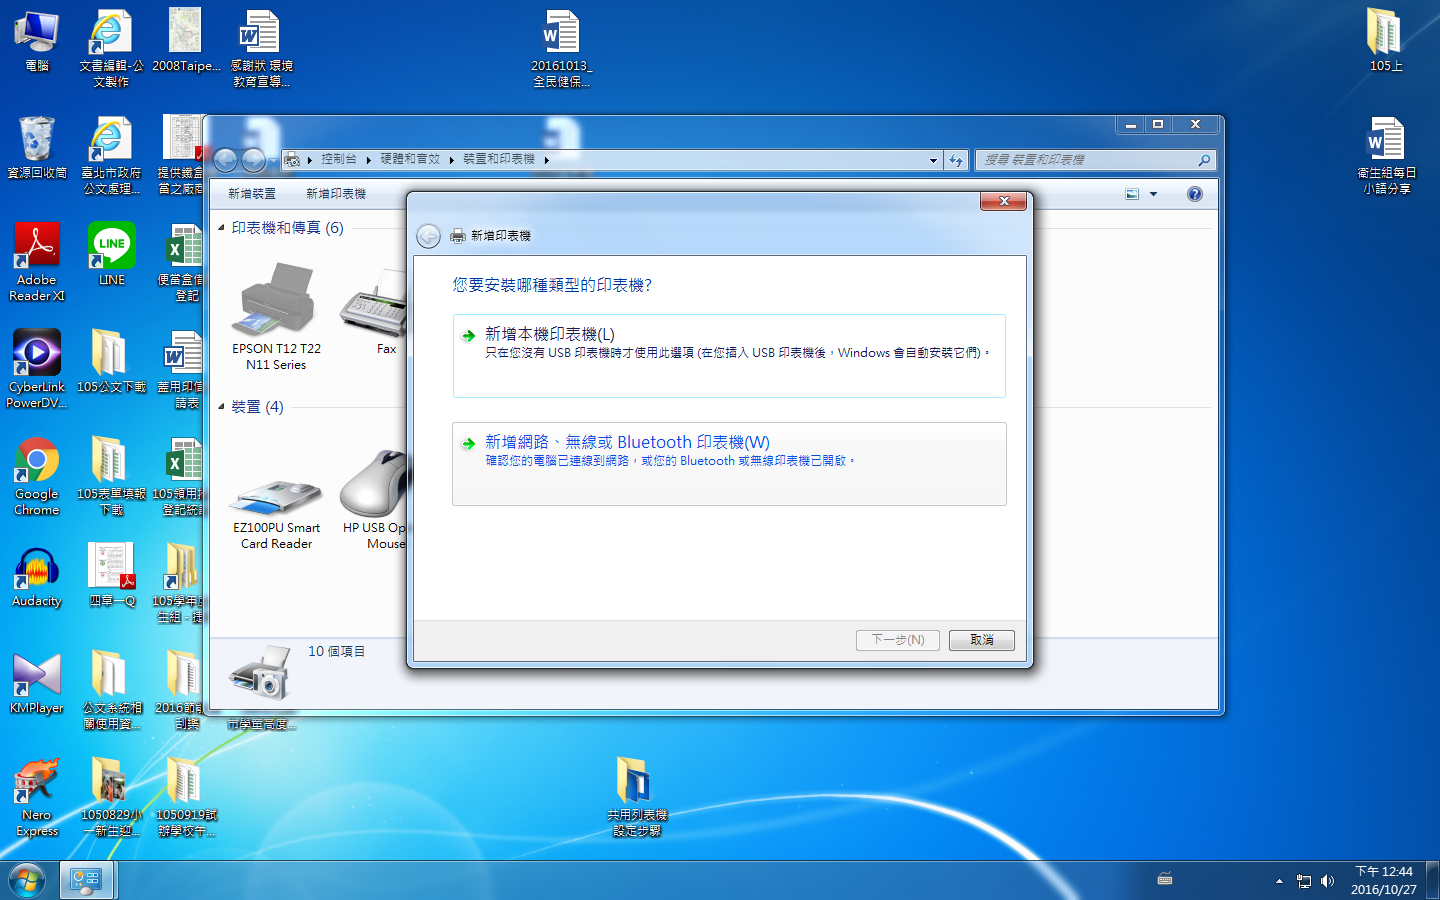1440x900 pixels.
Task: Open the address bar history dropdown
Action: (x=933, y=160)
